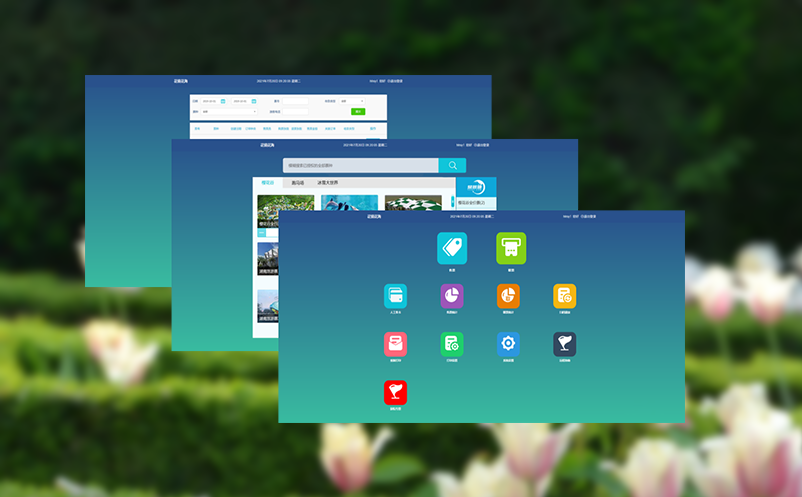Click search text field in middle window

(x=361, y=165)
